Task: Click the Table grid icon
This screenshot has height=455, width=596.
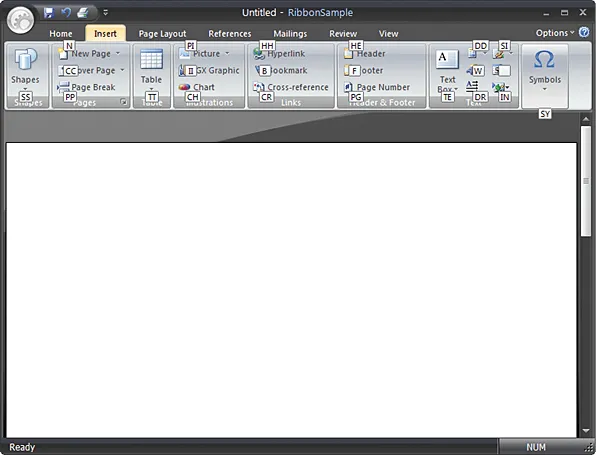Action: (151, 60)
